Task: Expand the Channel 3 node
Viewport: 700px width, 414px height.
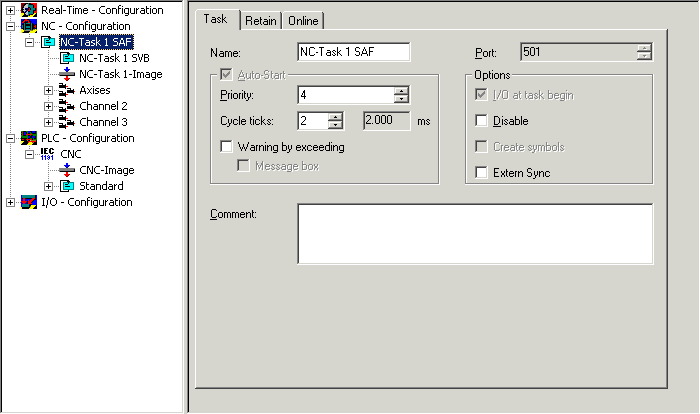Action: point(48,122)
